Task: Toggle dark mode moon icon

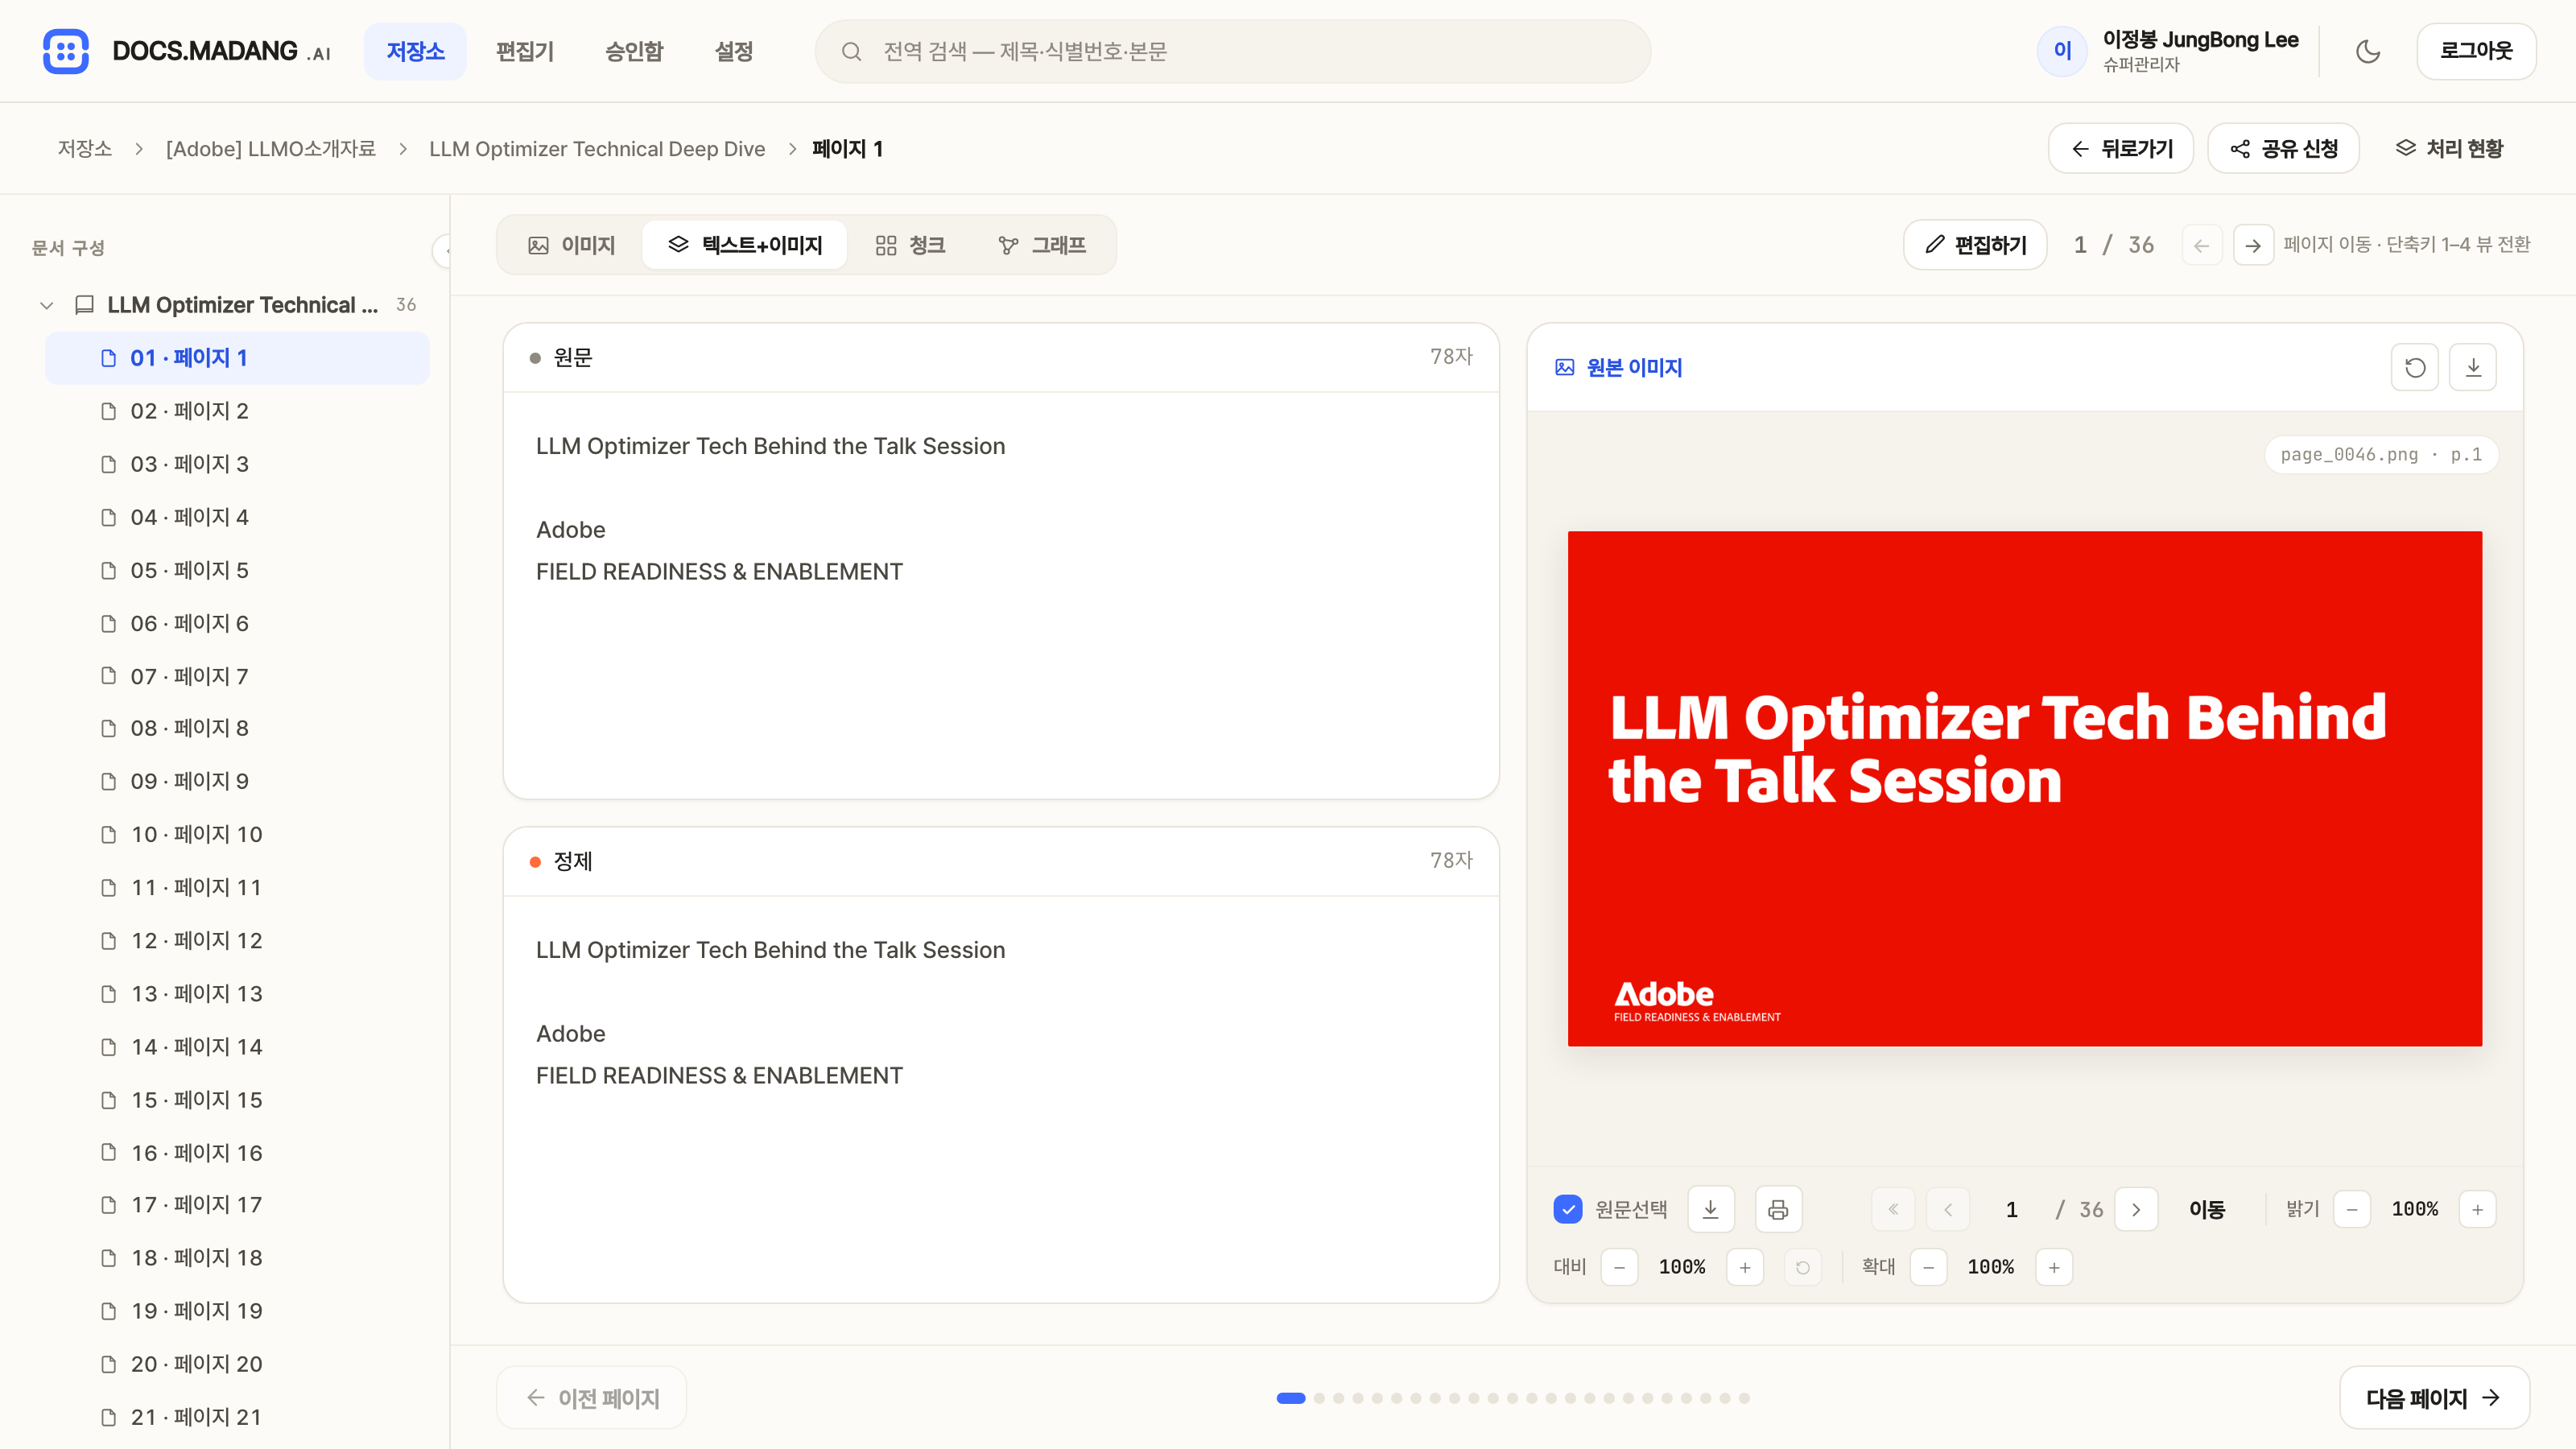Action: click(2368, 51)
